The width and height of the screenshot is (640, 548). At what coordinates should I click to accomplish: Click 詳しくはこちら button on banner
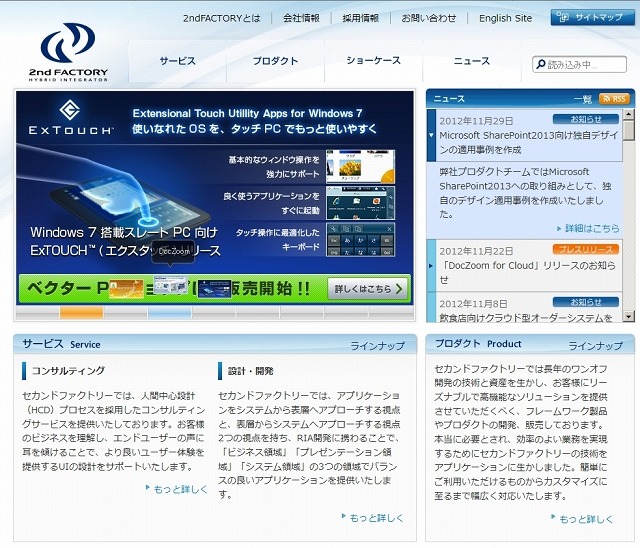(x=368, y=289)
